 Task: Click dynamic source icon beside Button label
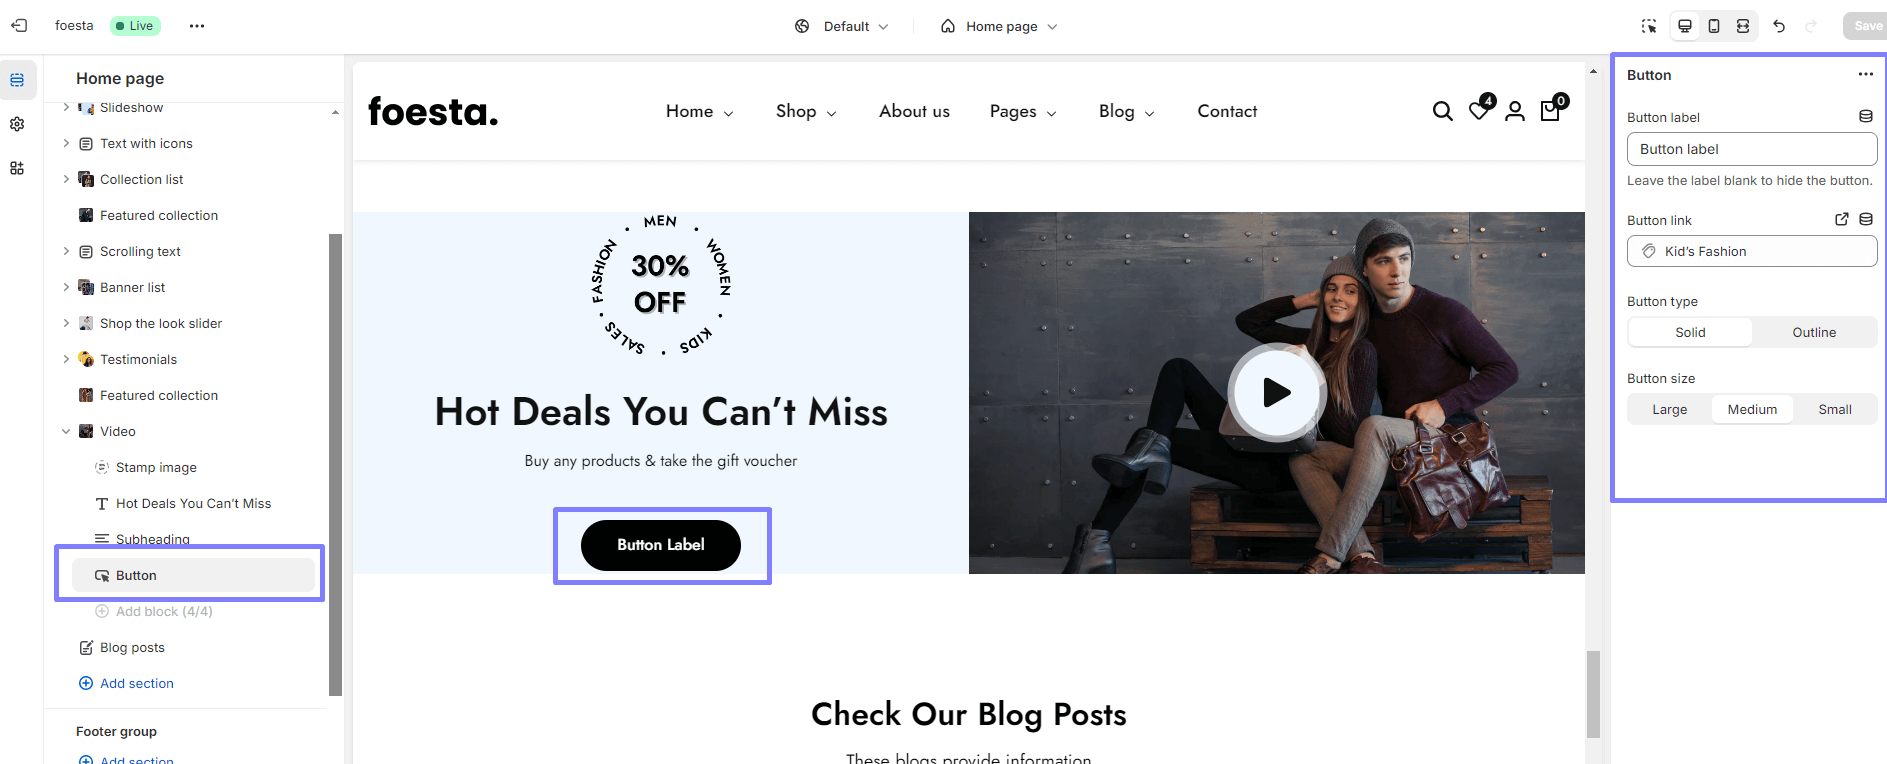pyautogui.click(x=1866, y=117)
